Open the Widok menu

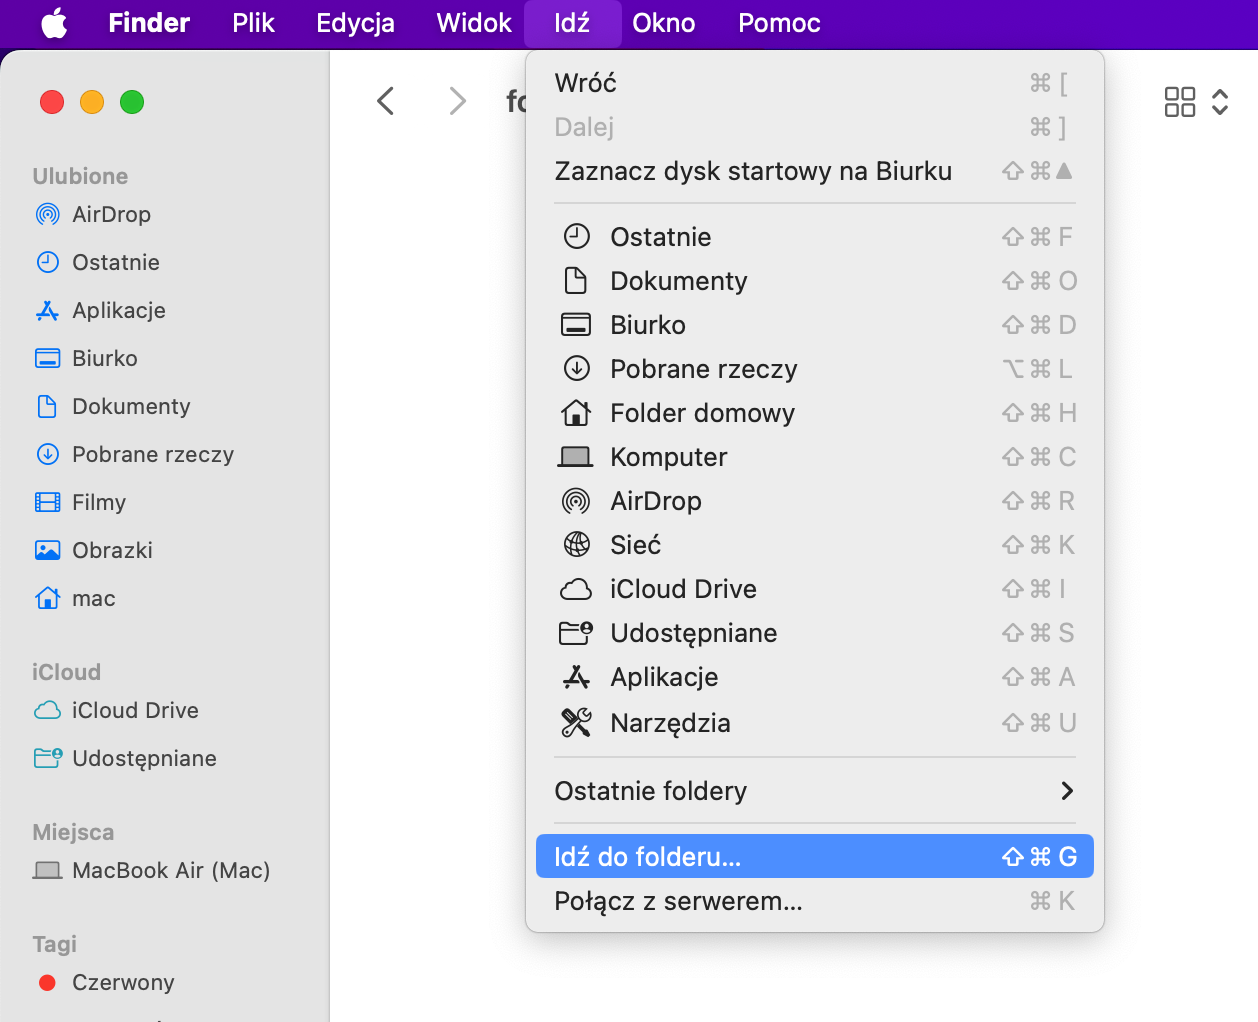(x=474, y=23)
